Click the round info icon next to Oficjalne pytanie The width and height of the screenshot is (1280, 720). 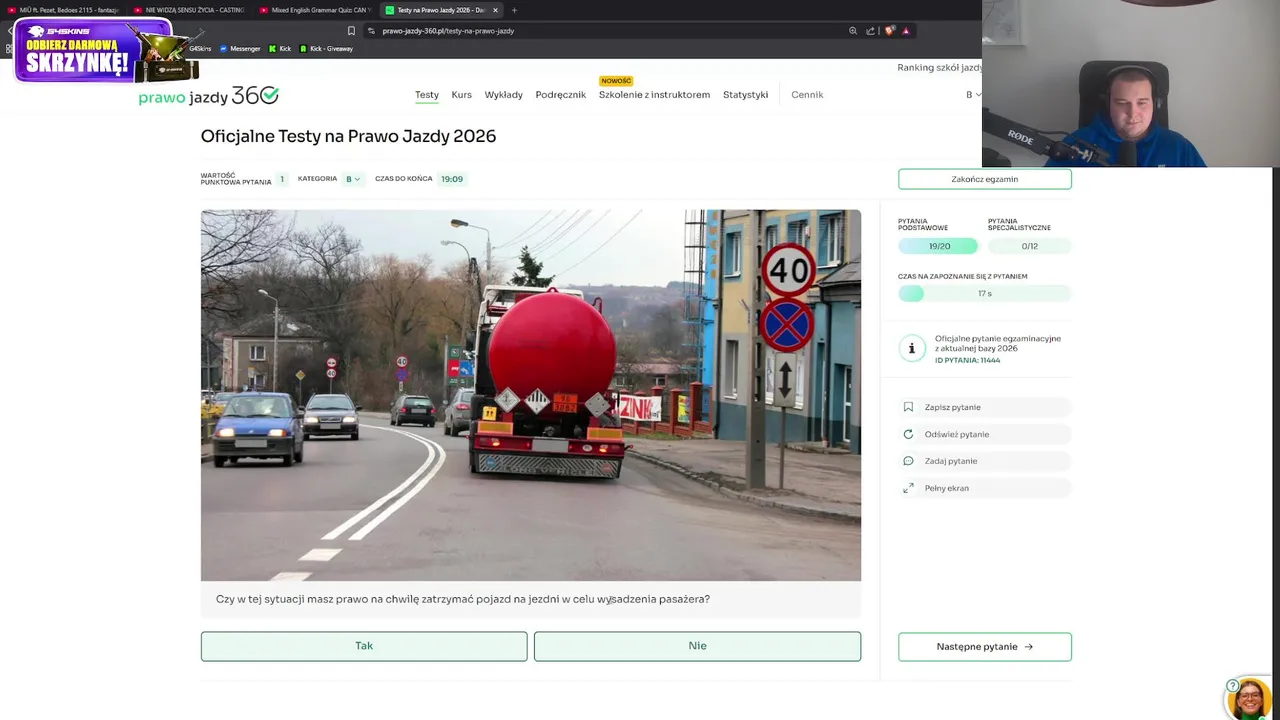point(911,348)
